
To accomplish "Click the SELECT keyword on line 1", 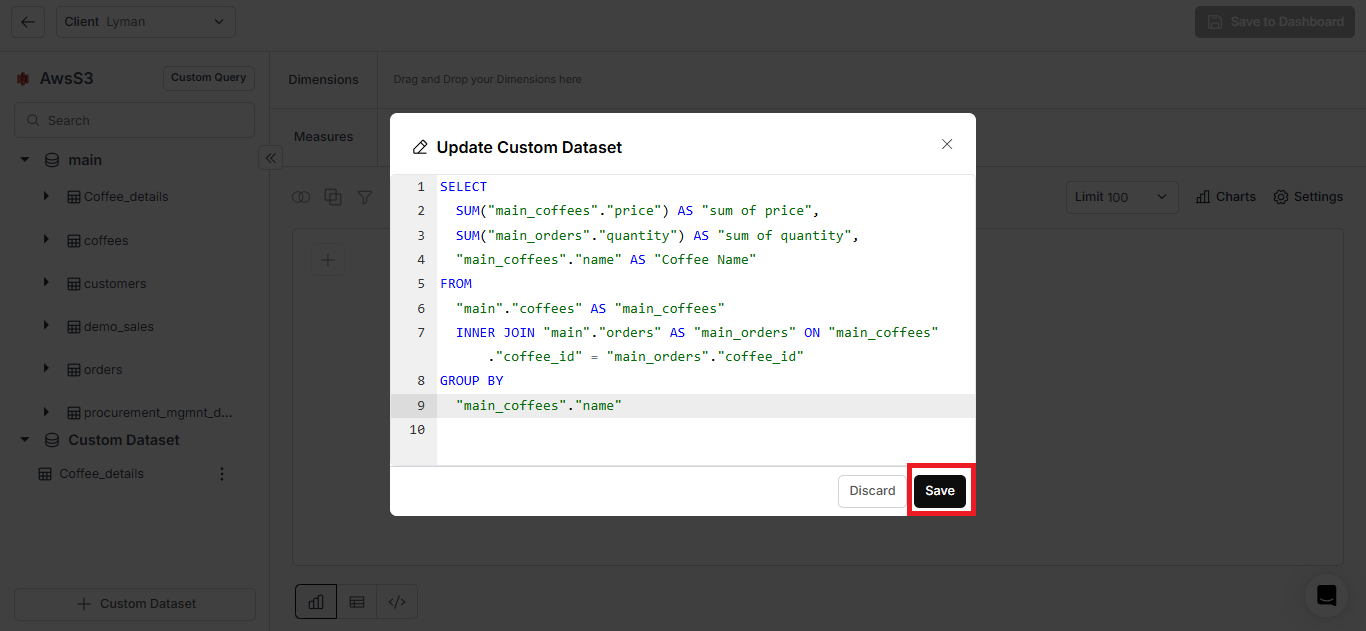I will pyautogui.click(x=463, y=187).
